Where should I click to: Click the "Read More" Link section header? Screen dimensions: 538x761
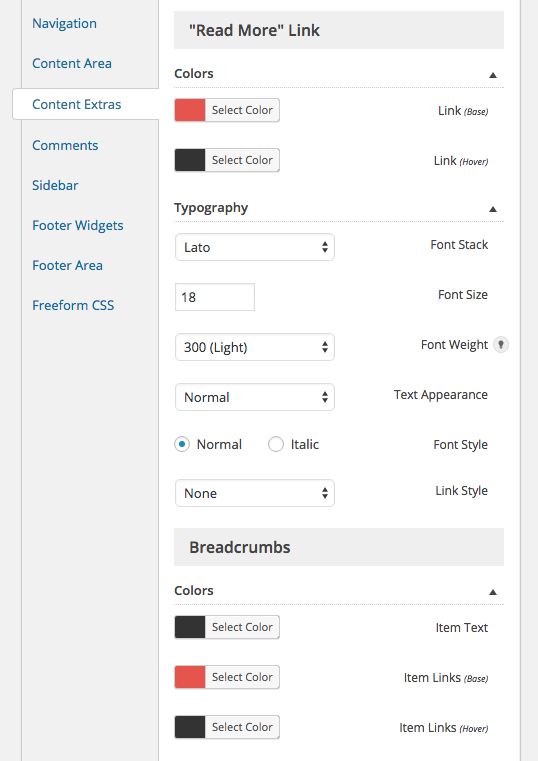(339, 30)
